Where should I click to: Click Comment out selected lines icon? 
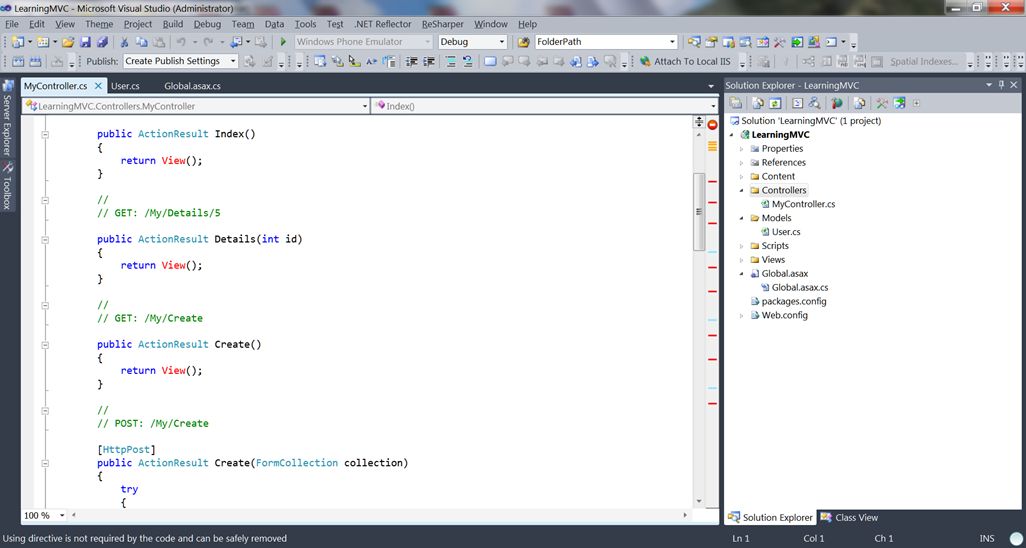click(x=451, y=61)
